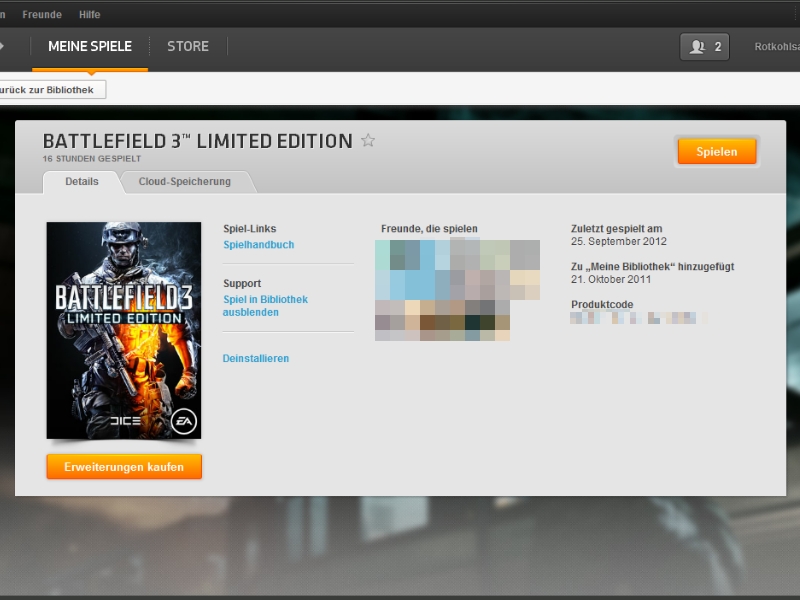This screenshot has width=800, height=600.
Task: Click Spiel in Bibliothek ausblenden link
Action: point(265,306)
